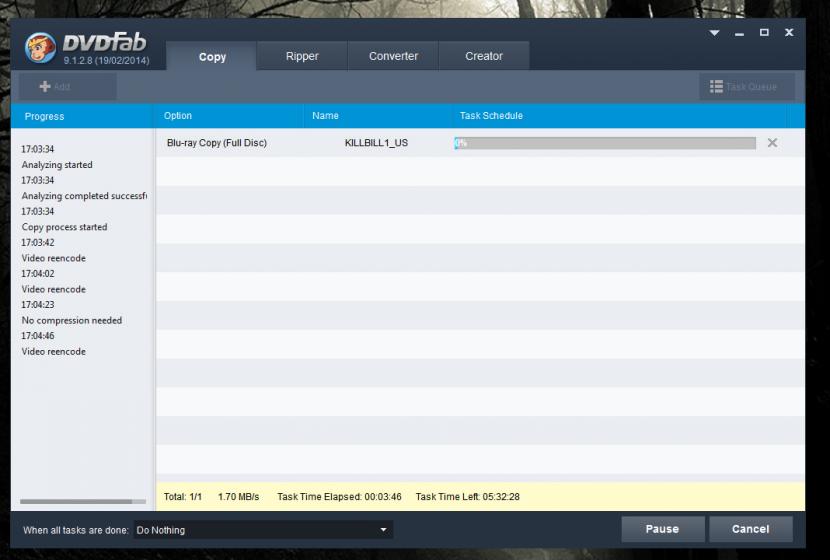The height and width of the screenshot is (560, 830).
Task: Click the 'Analyzing completed' log entry
Action: click(84, 196)
